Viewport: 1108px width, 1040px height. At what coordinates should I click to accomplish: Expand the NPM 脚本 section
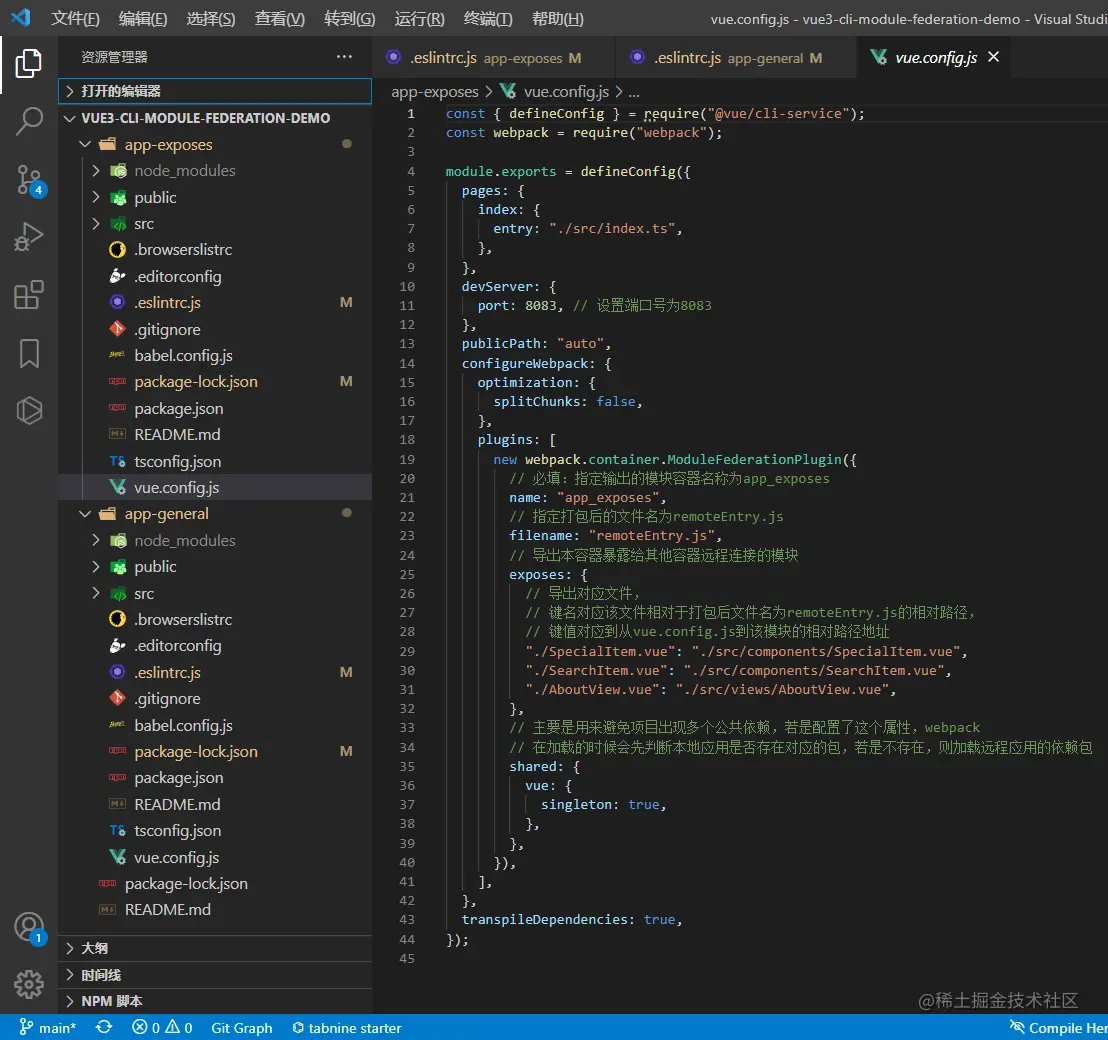pos(215,1001)
